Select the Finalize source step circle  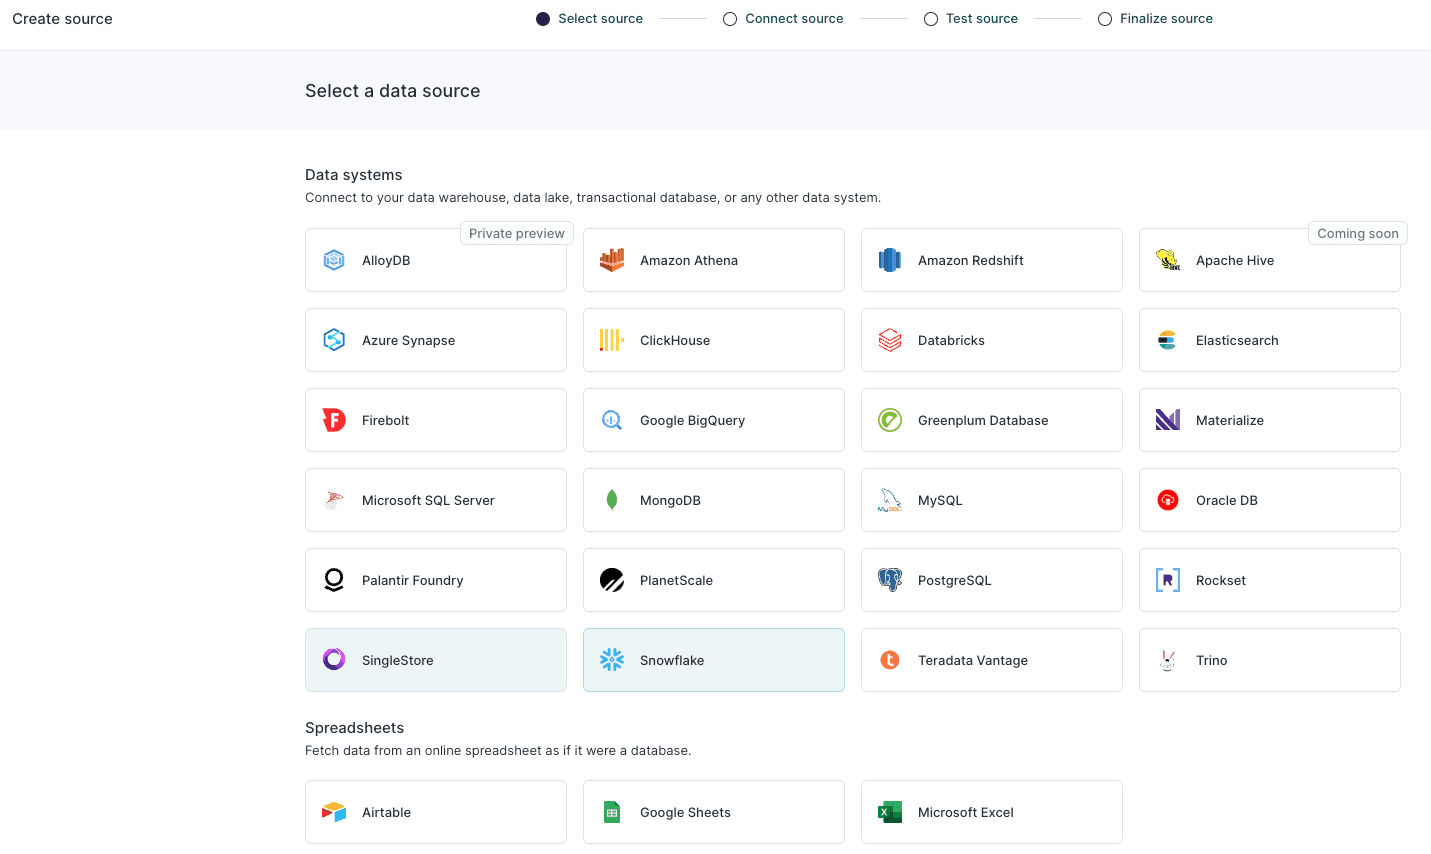click(1105, 18)
